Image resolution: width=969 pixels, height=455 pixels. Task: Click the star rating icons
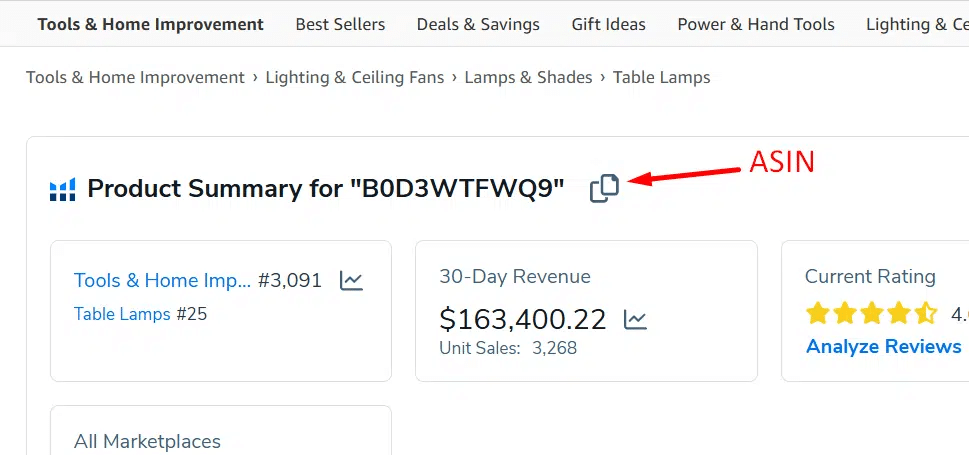[x=871, y=314]
